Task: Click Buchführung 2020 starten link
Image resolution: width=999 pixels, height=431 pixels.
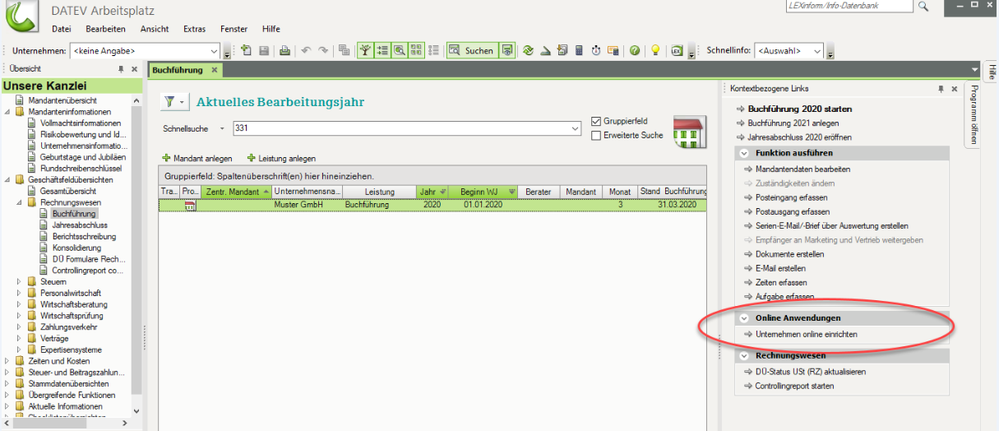Action: pos(800,109)
